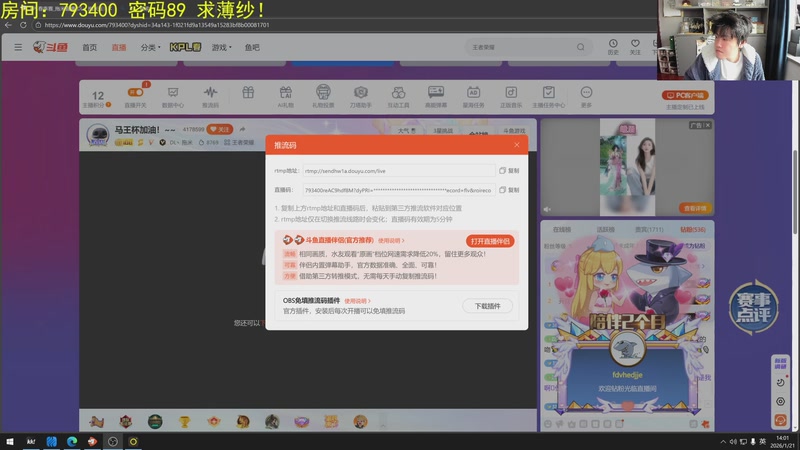Click the share arrow beside 关注
The image size is (800, 450).
point(242,129)
